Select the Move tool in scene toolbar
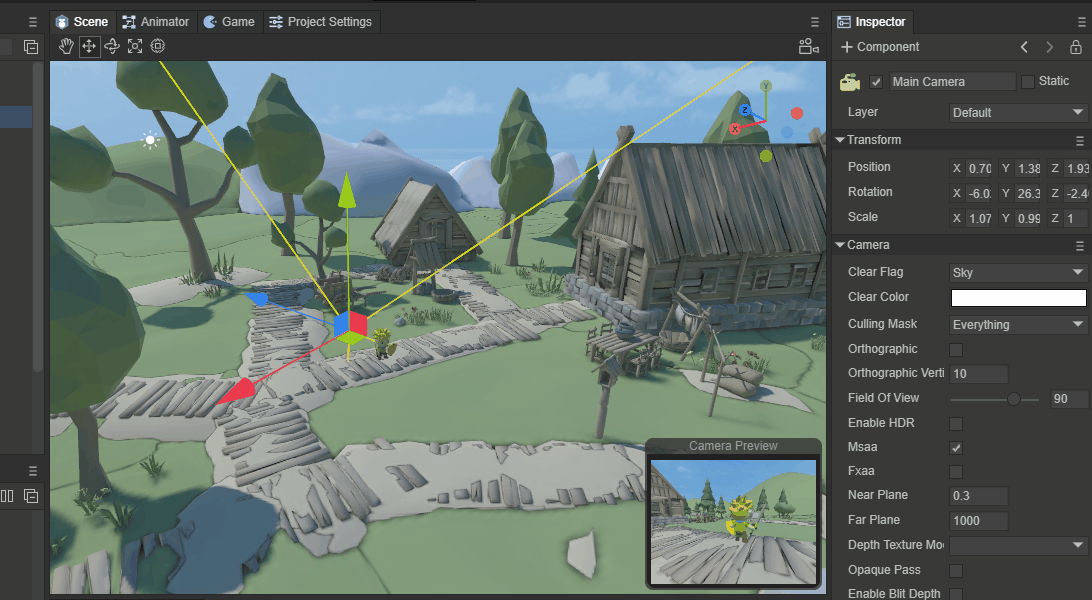This screenshot has height=600, width=1092. click(x=89, y=46)
